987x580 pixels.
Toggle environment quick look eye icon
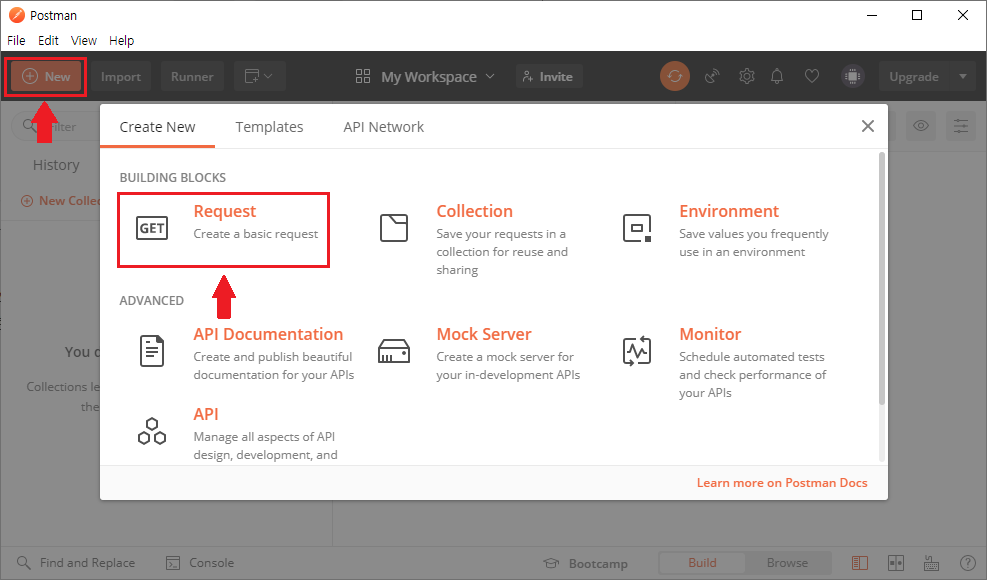tap(921, 126)
